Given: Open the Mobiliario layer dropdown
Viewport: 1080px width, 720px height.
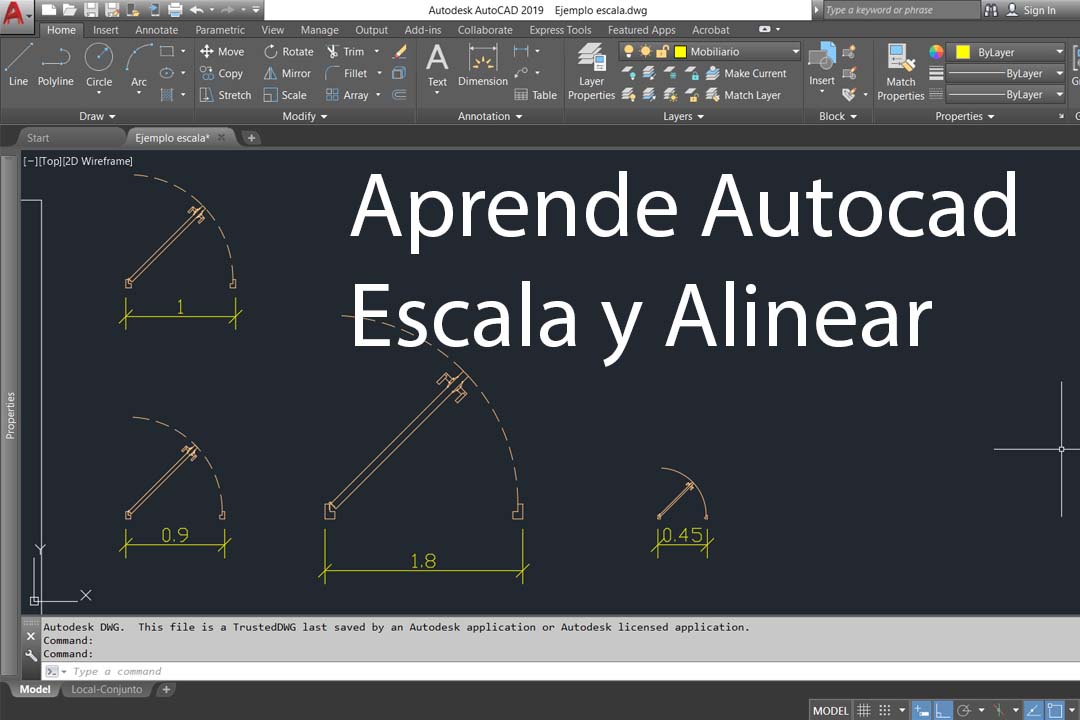Looking at the screenshot, I should click(796, 52).
